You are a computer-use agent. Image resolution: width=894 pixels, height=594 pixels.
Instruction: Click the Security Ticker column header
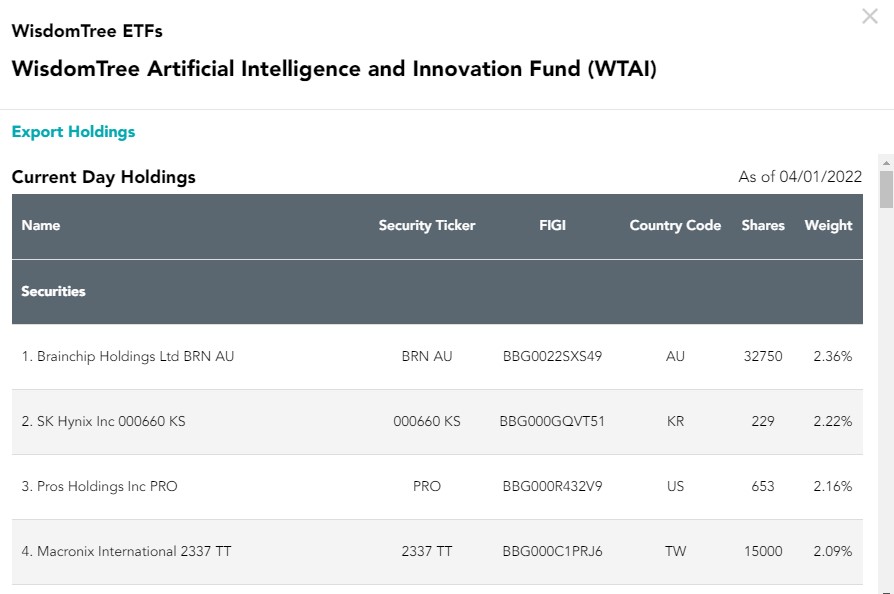(x=426, y=225)
